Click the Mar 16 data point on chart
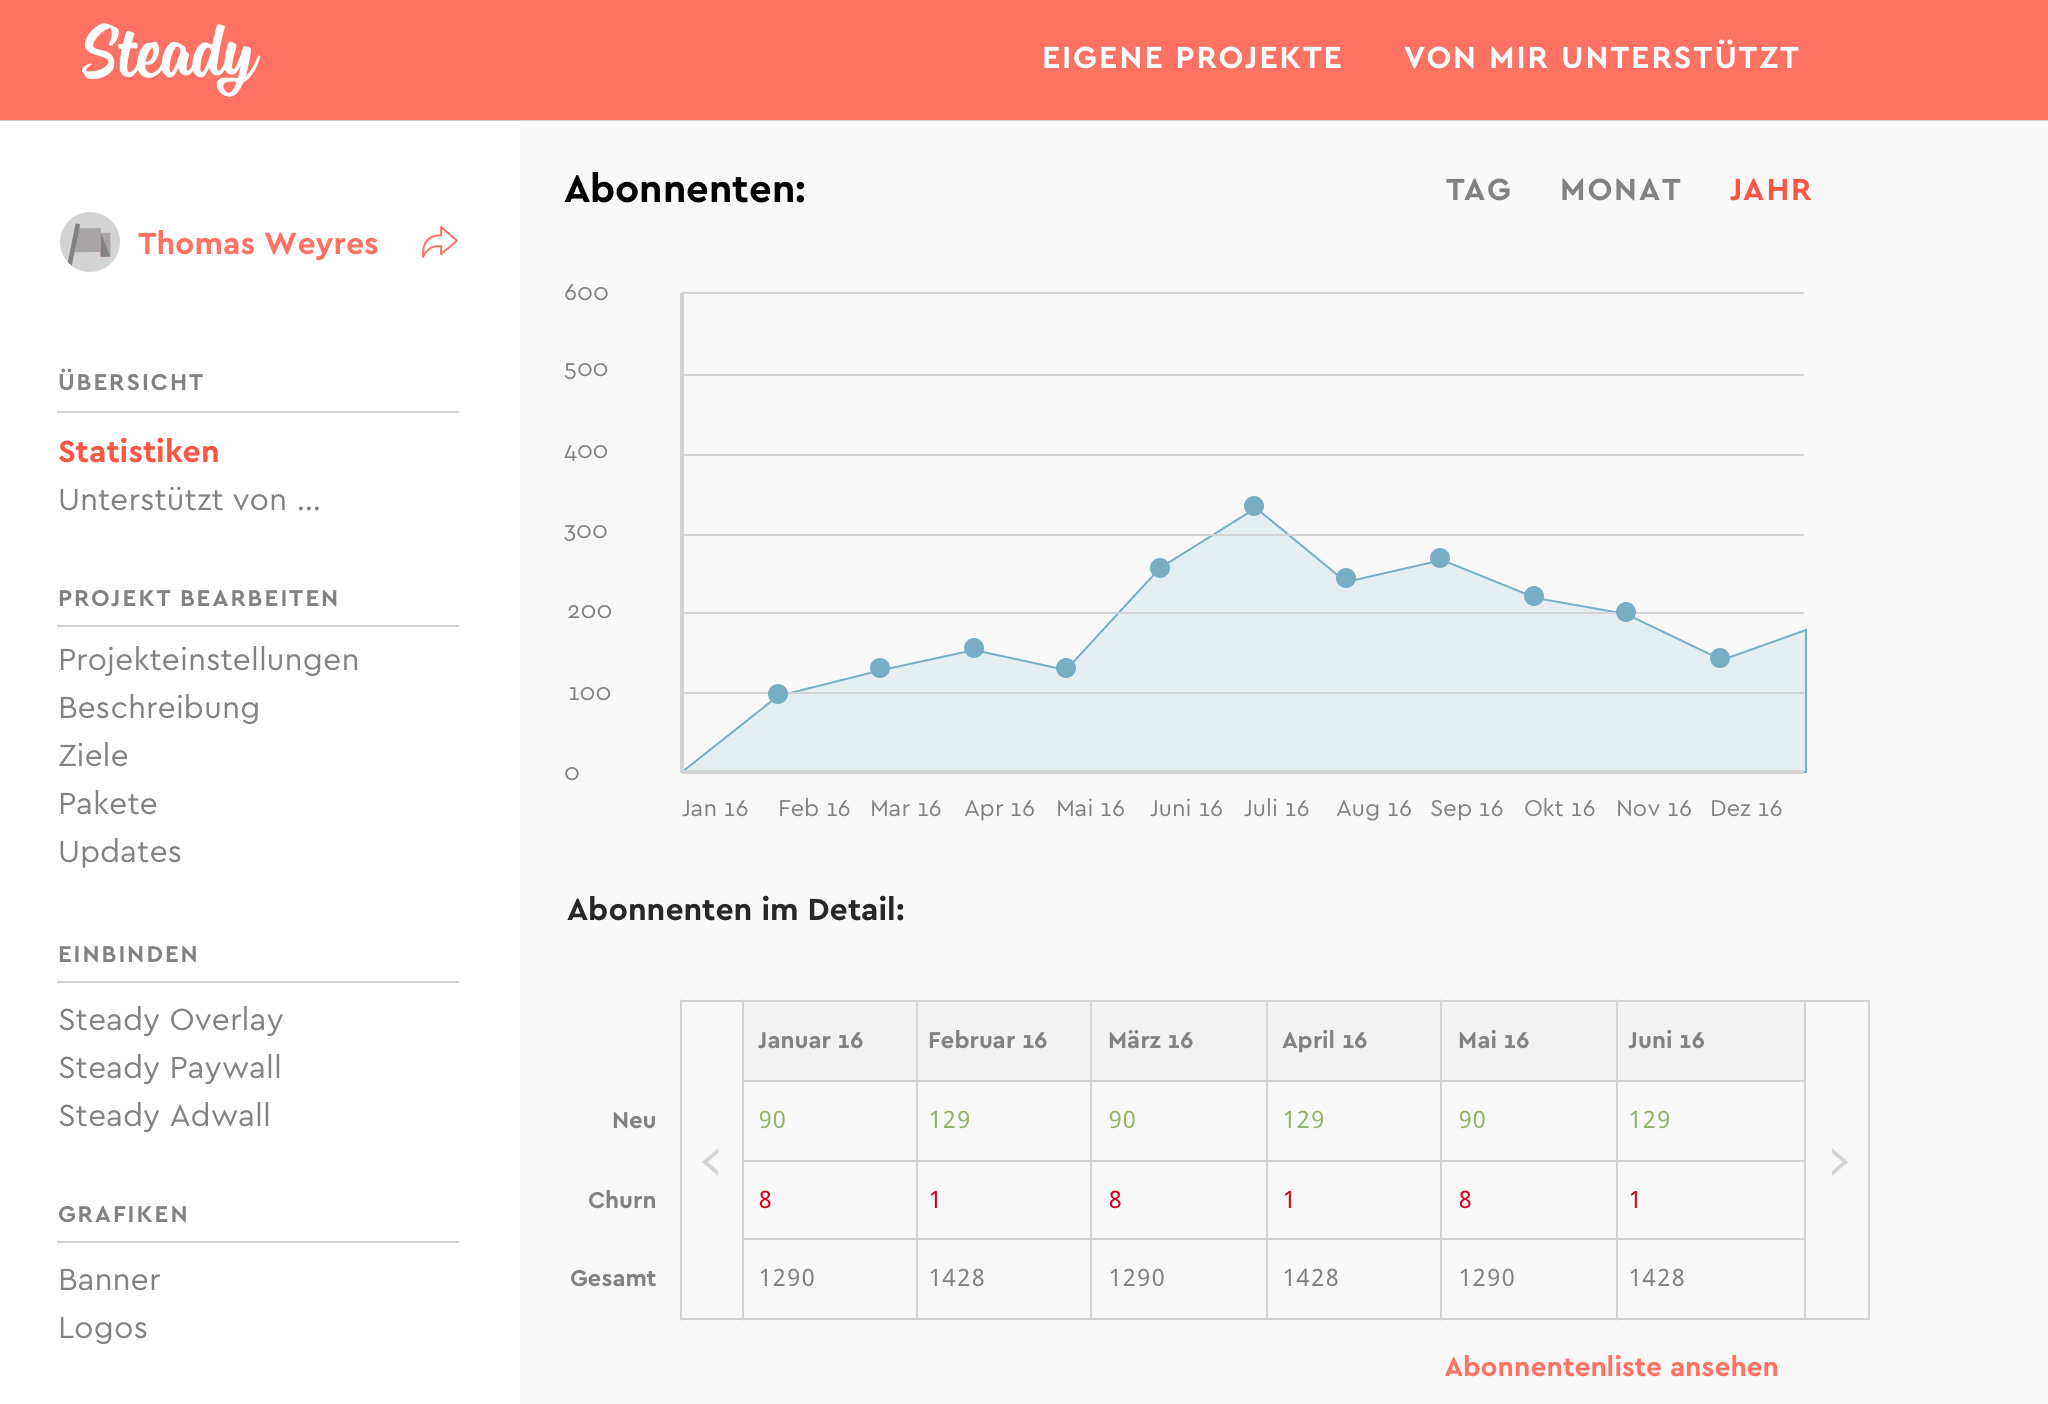 click(880, 668)
